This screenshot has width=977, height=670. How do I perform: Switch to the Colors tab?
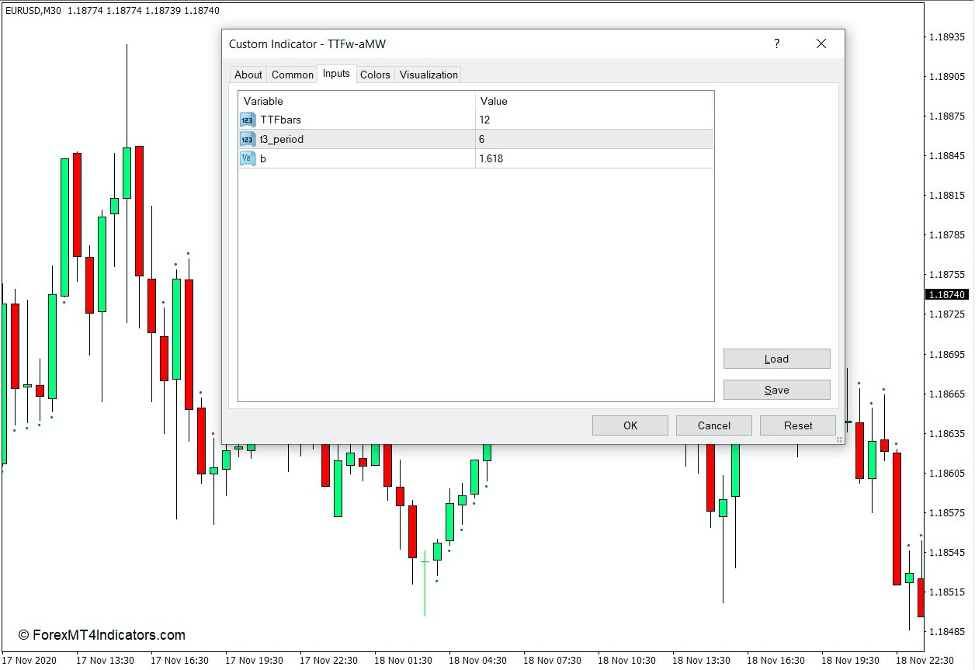point(375,74)
